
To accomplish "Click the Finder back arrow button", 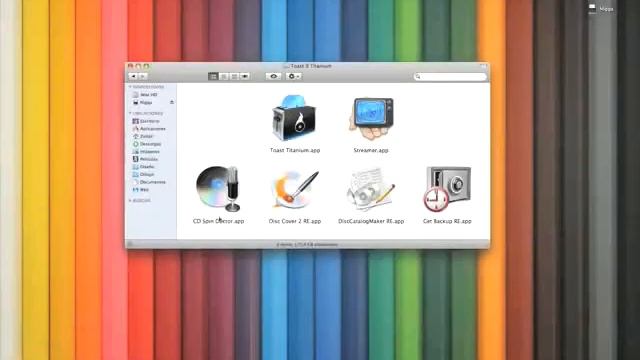I will coord(133,76).
